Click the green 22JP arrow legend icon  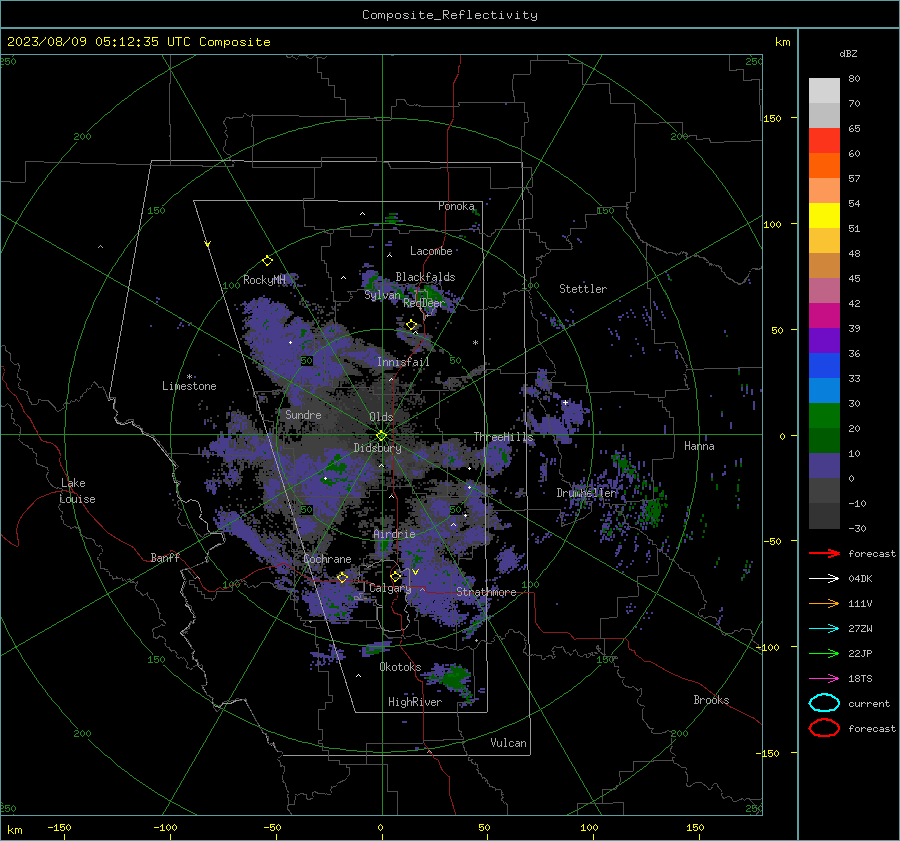[824, 653]
